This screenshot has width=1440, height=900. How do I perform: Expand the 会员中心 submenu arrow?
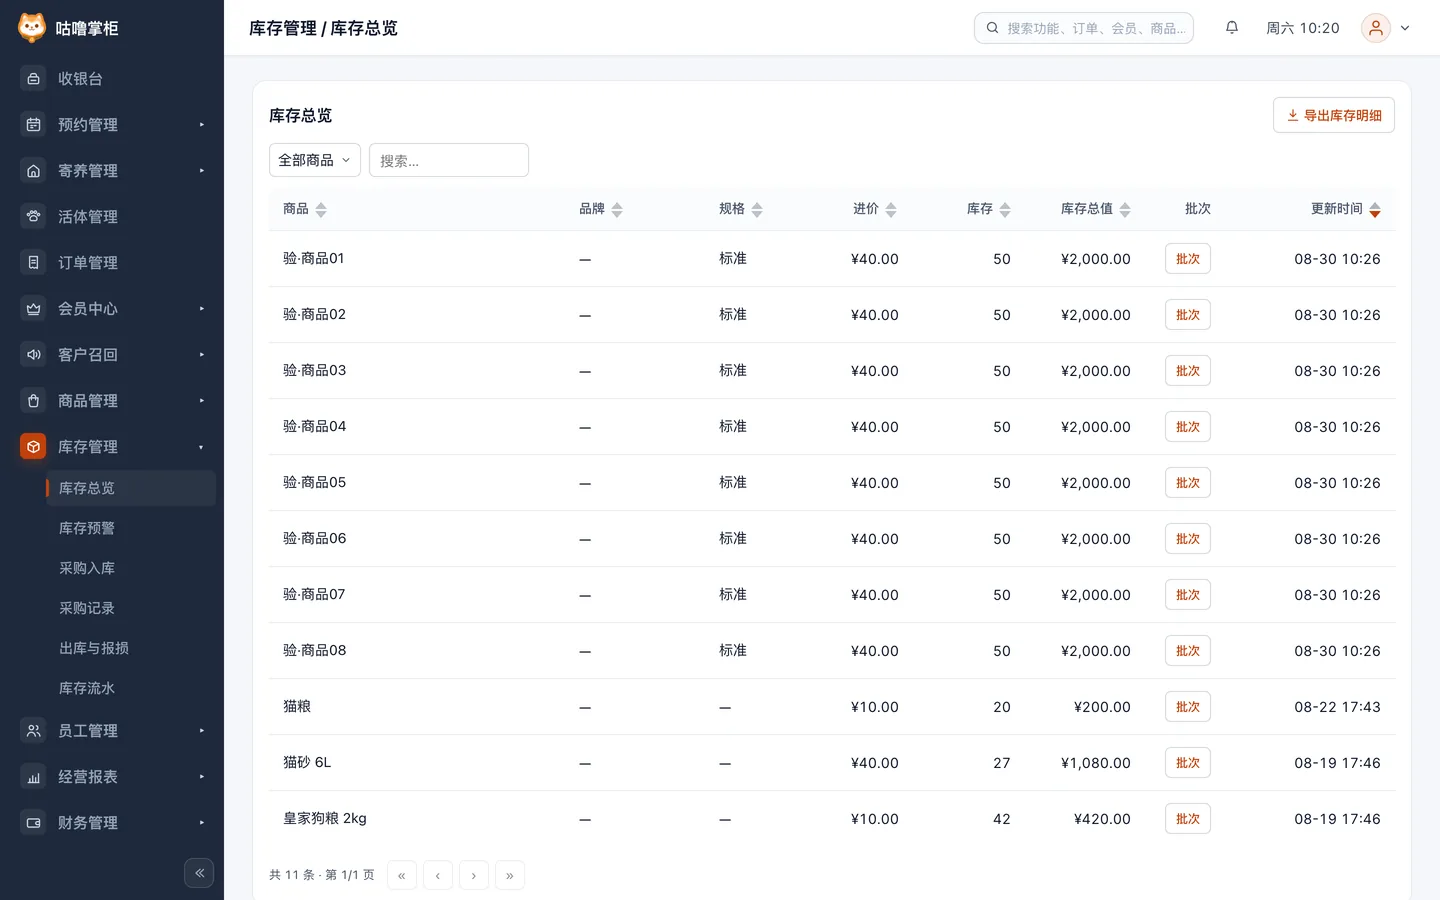point(202,309)
